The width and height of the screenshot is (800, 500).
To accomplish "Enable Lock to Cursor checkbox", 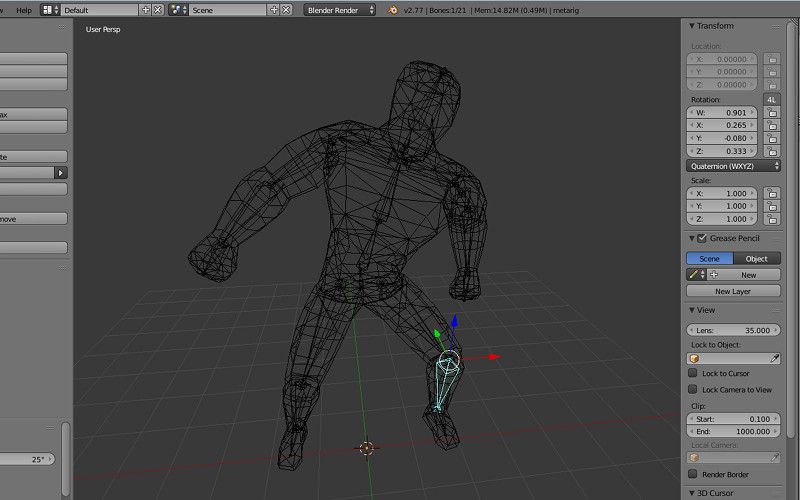I will [x=693, y=373].
